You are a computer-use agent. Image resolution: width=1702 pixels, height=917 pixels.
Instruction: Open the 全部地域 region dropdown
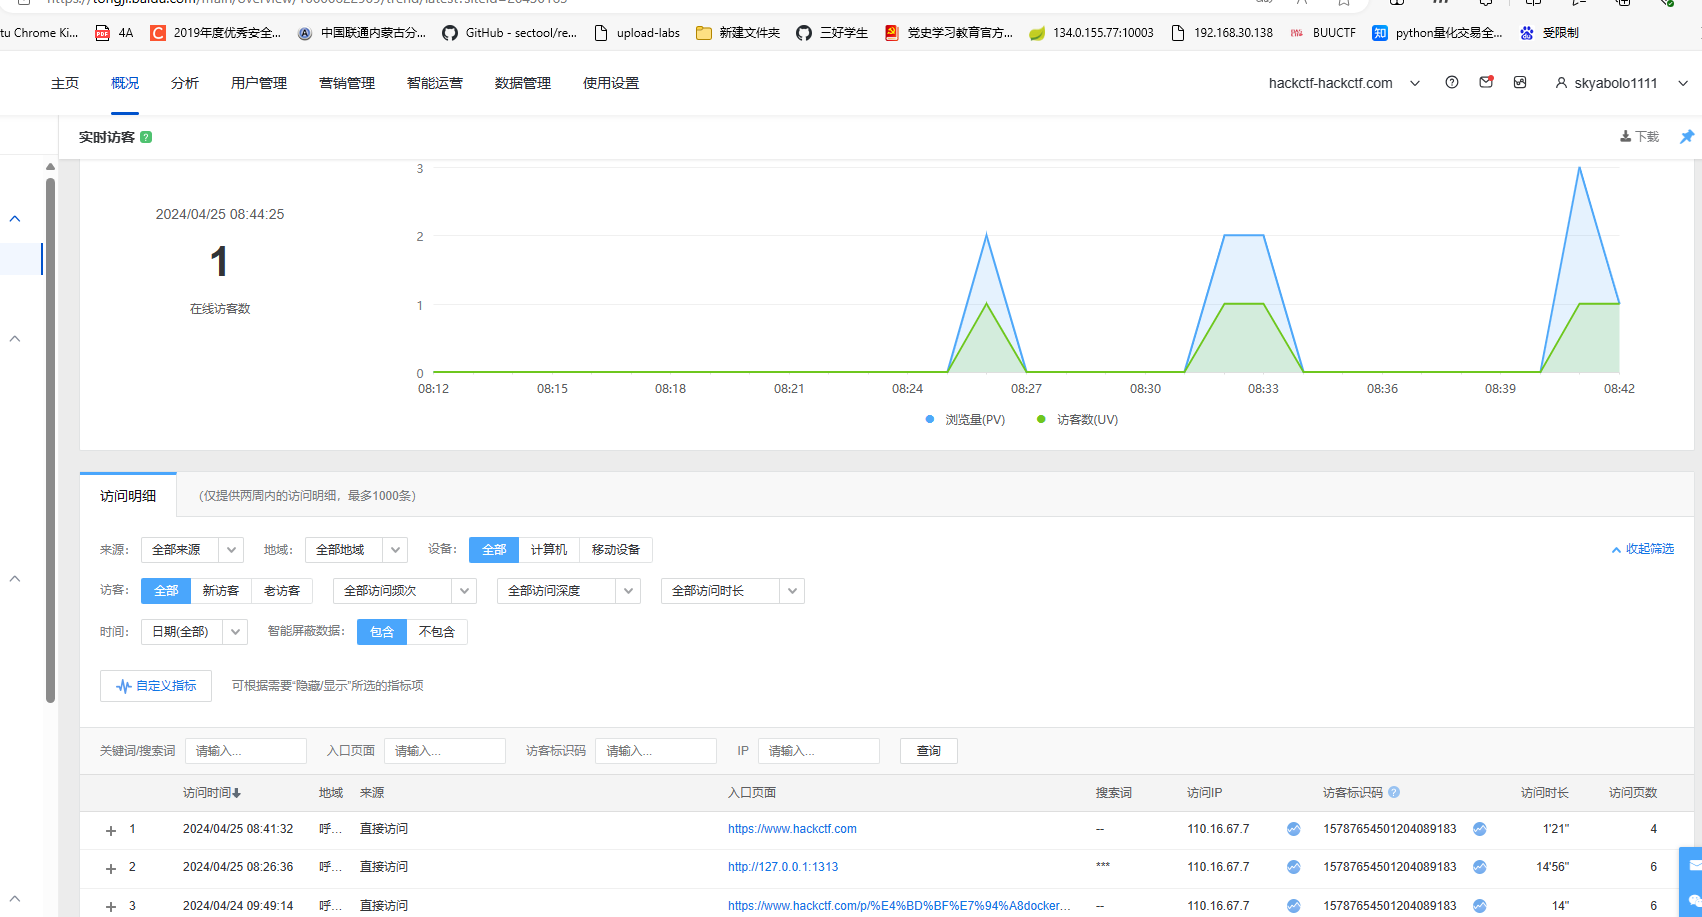[x=356, y=550]
